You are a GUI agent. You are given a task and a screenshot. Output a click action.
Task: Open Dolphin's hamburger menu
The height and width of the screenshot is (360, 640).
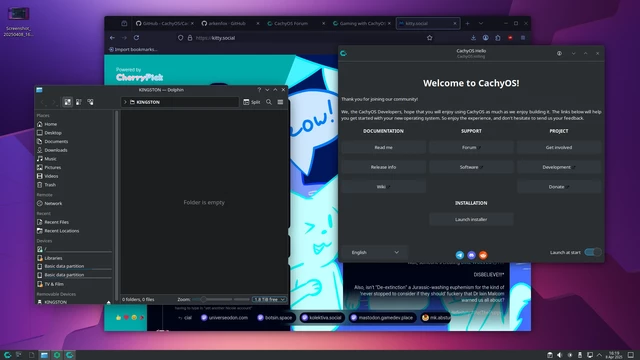tap(280, 102)
